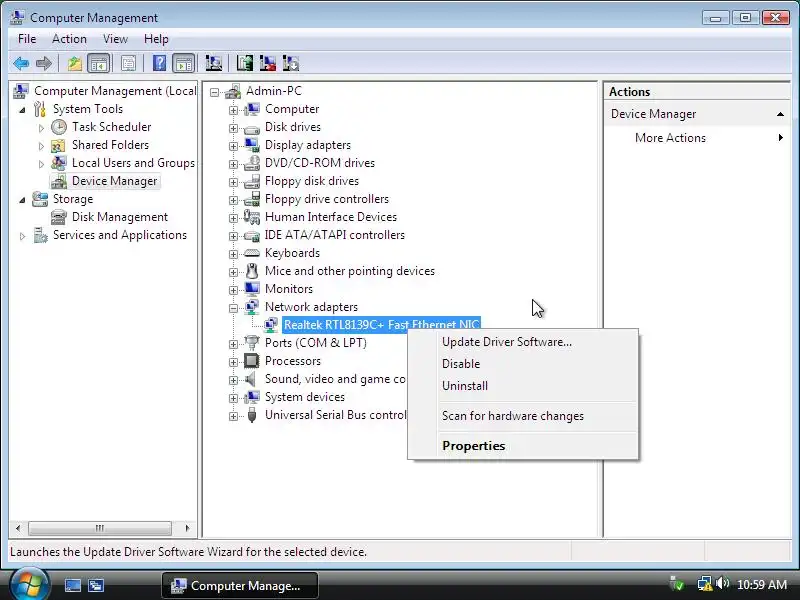
Task: Select the Processors category icon
Action: tap(252, 361)
